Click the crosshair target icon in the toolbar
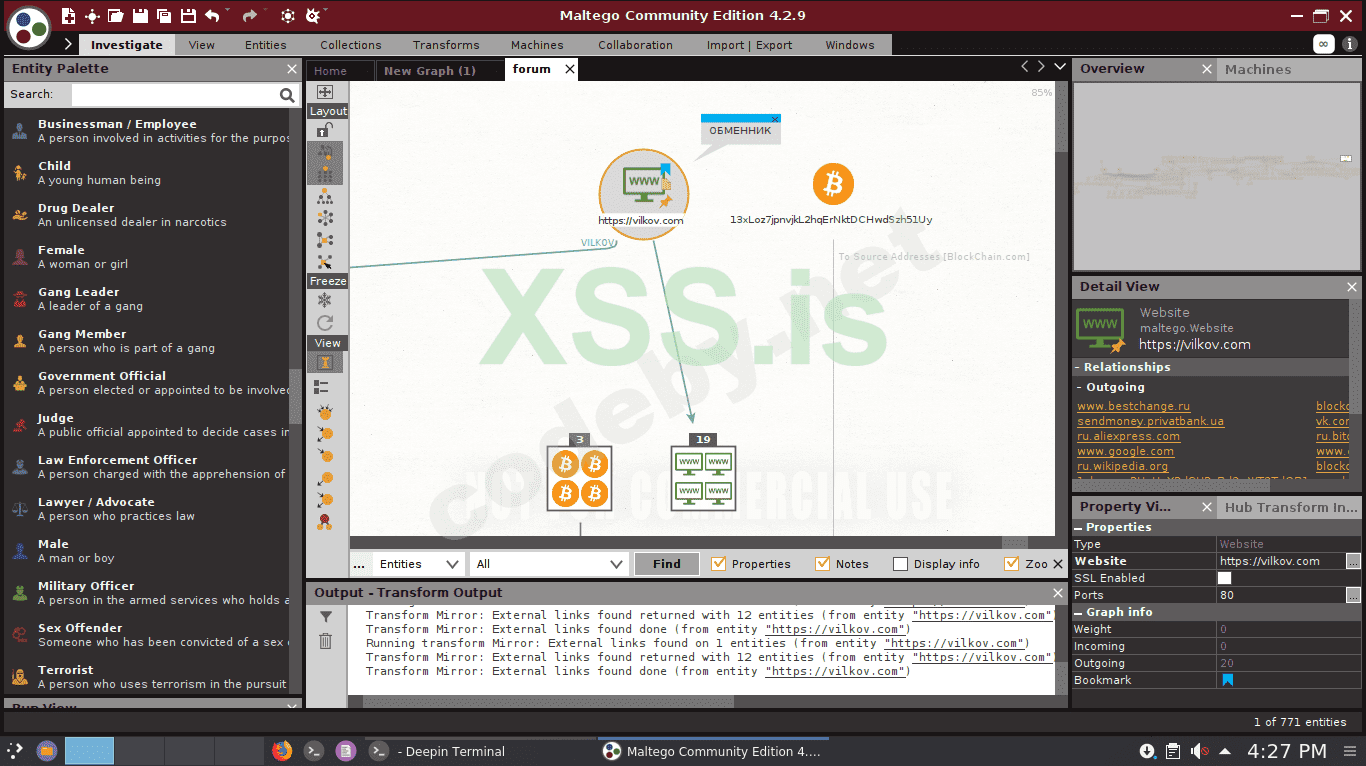The width and height of the screenshot is (1366, 766). point(92,16)
